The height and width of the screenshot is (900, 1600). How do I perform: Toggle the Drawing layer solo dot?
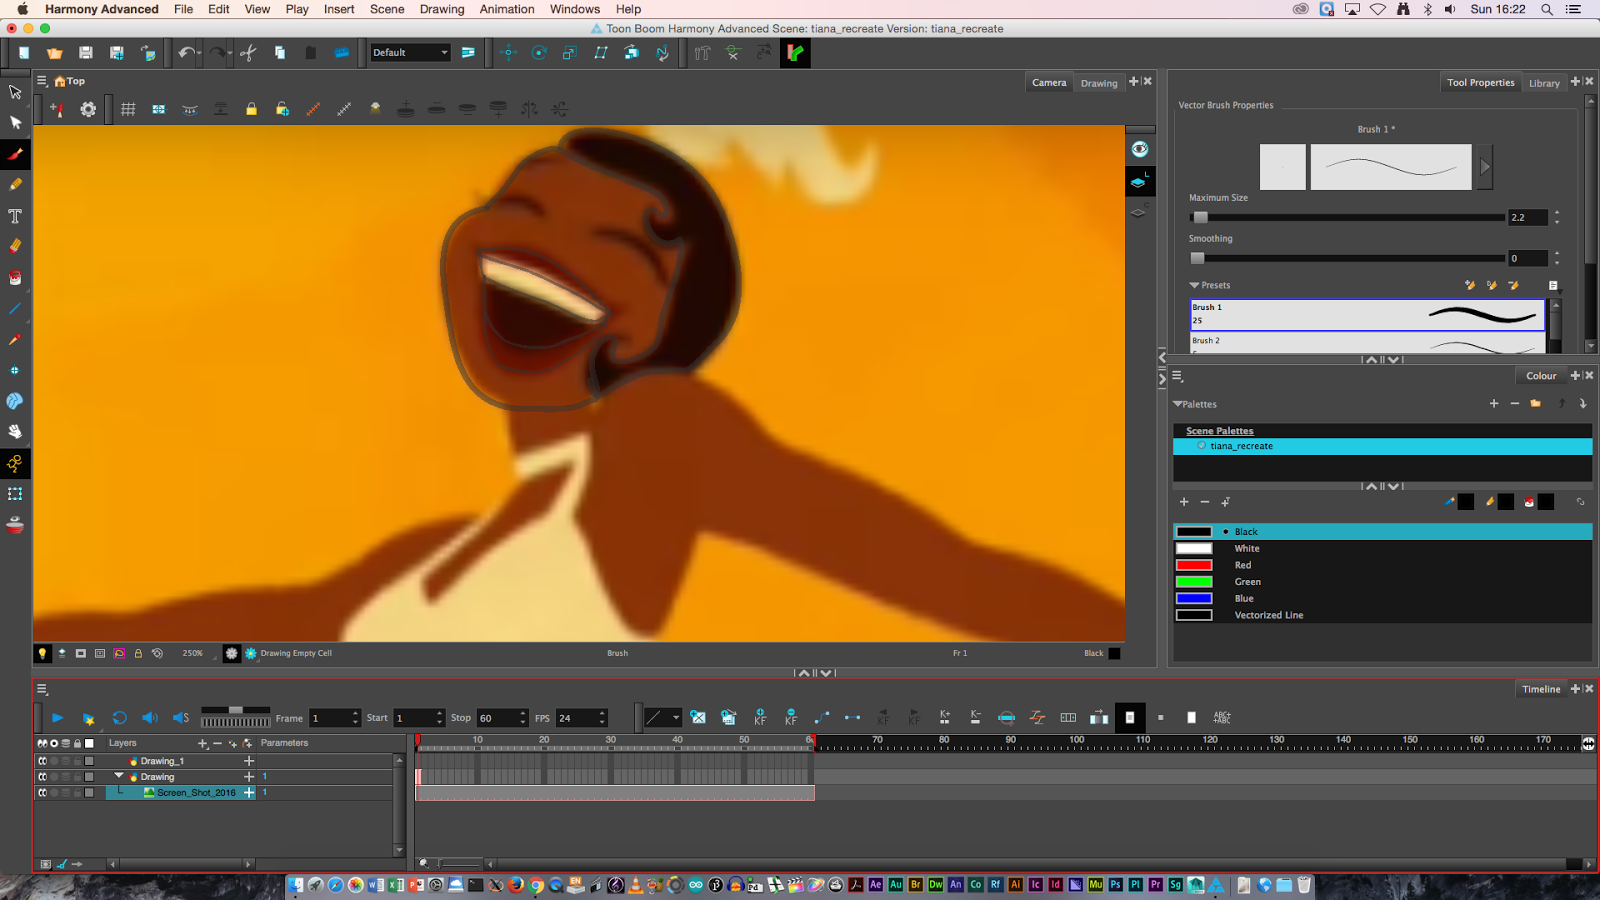[x=54, y=777]
